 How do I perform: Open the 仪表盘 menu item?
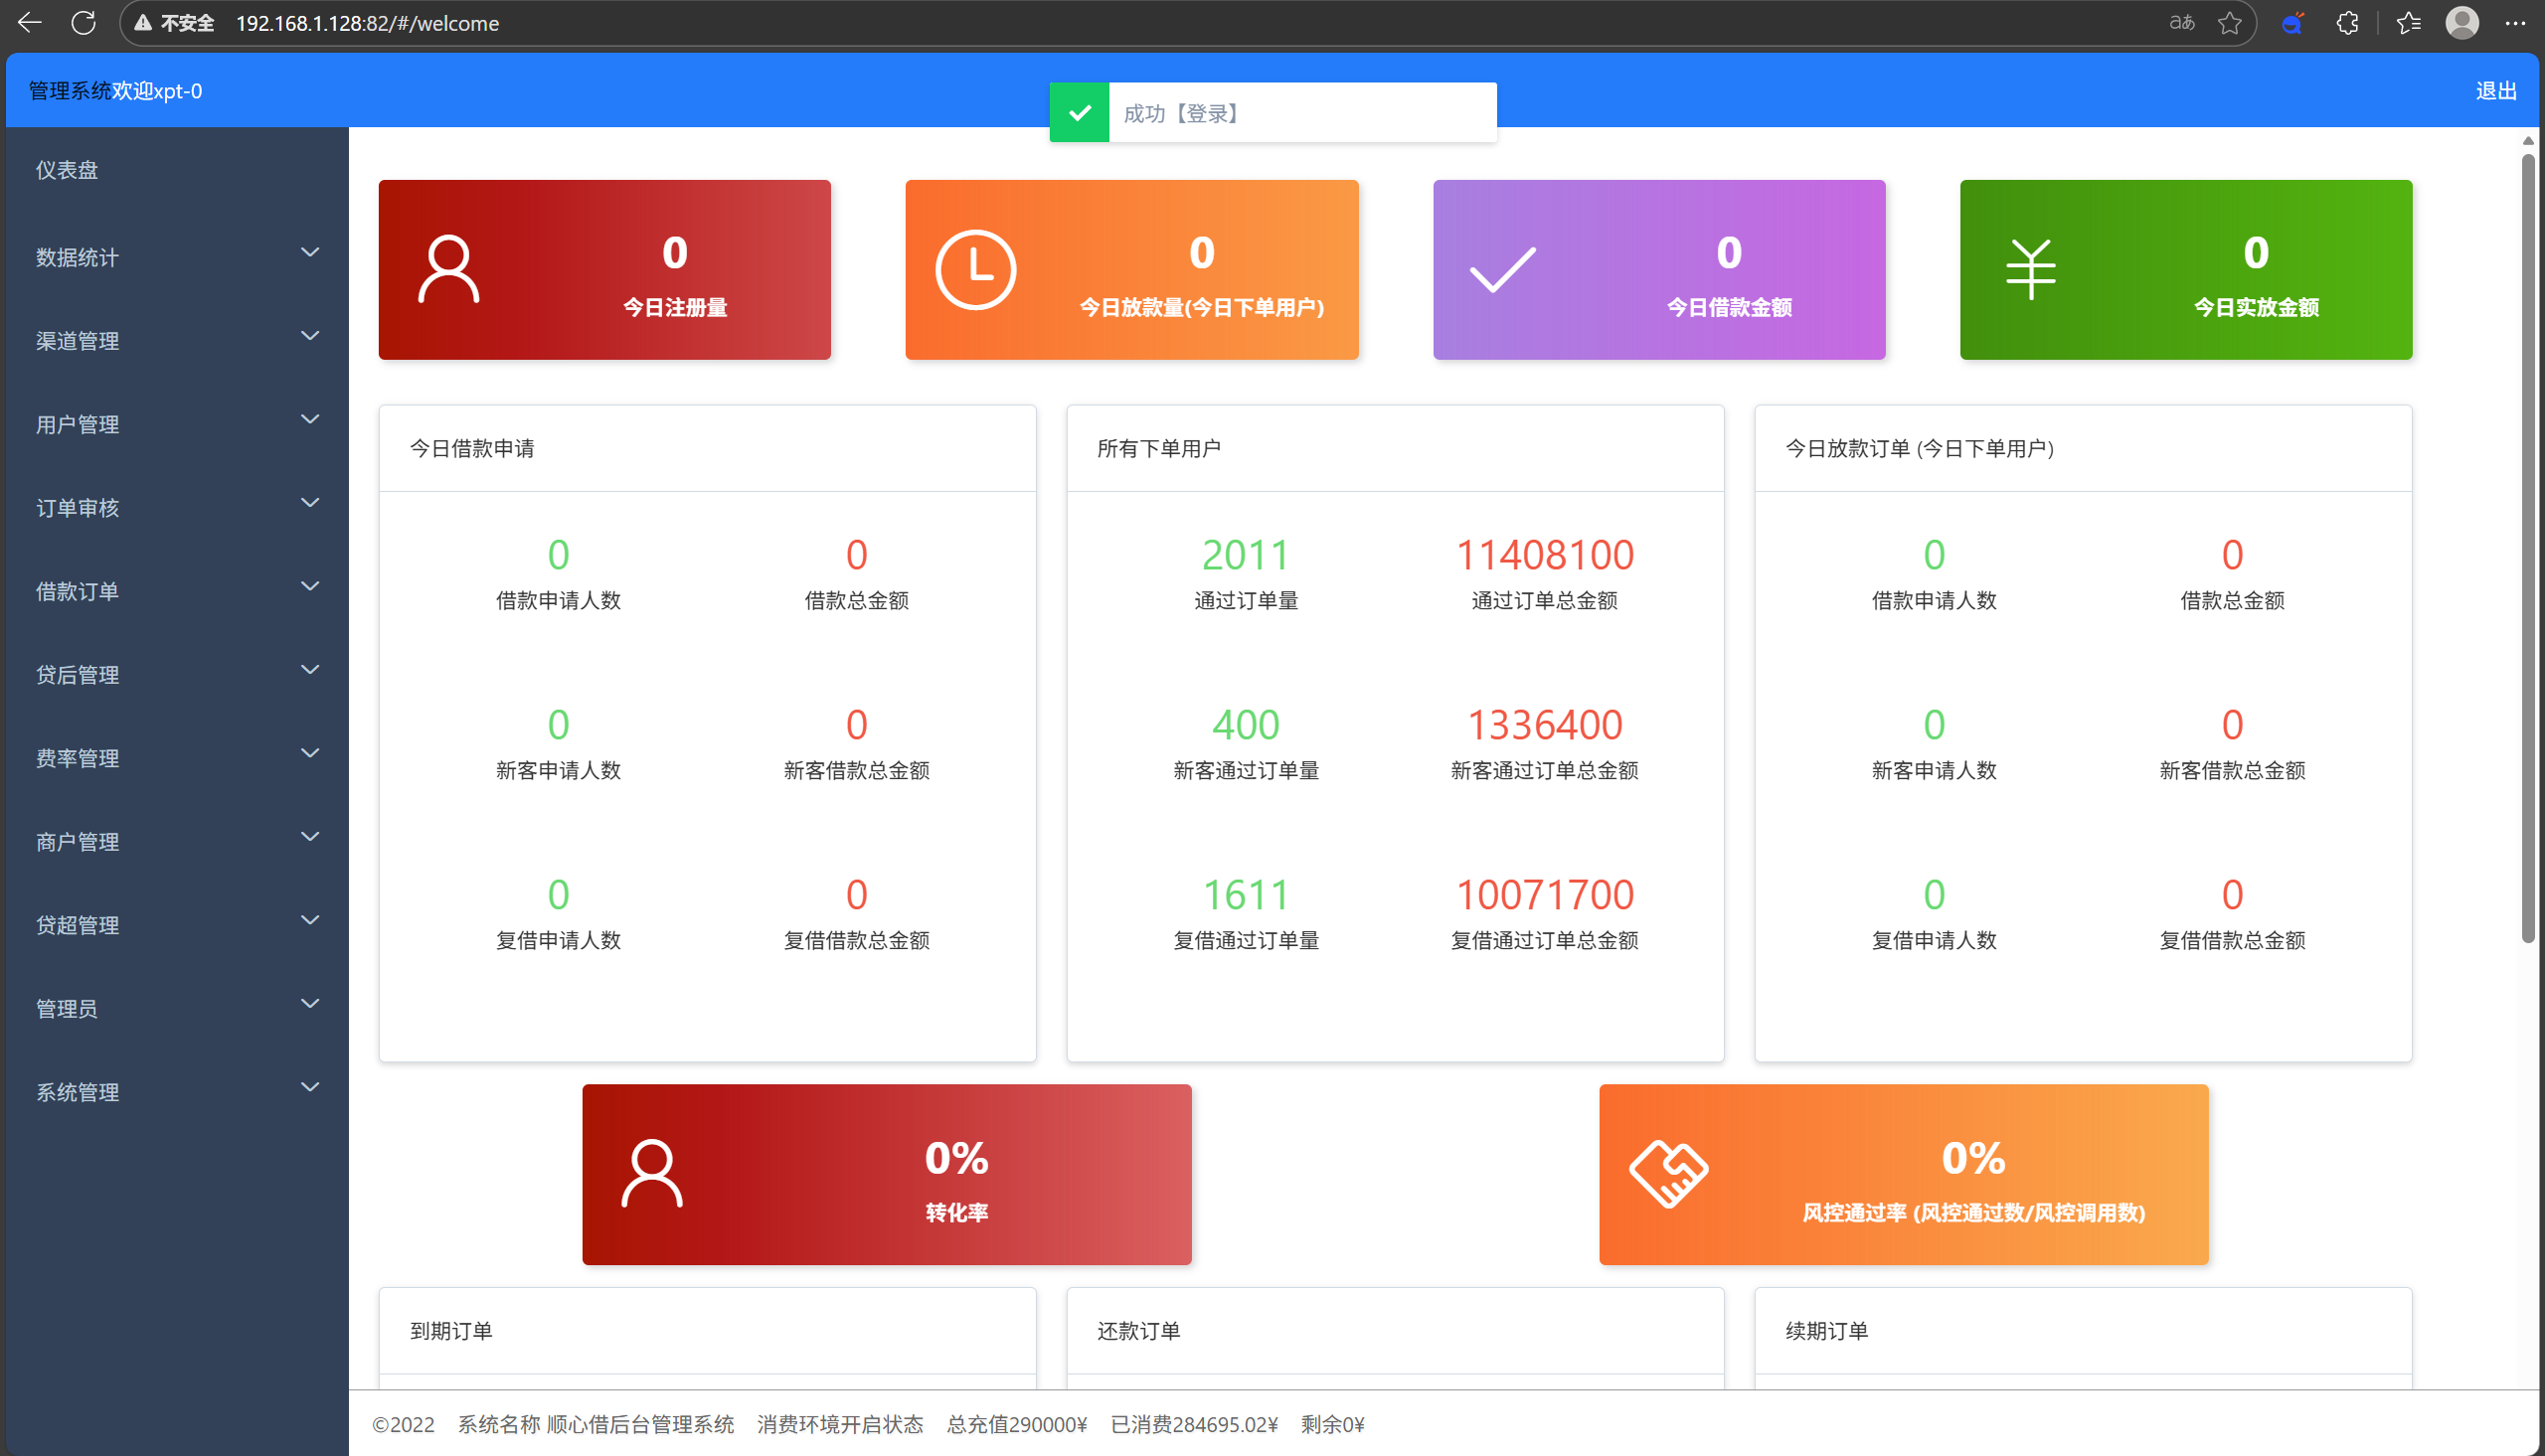coord(67,170)
